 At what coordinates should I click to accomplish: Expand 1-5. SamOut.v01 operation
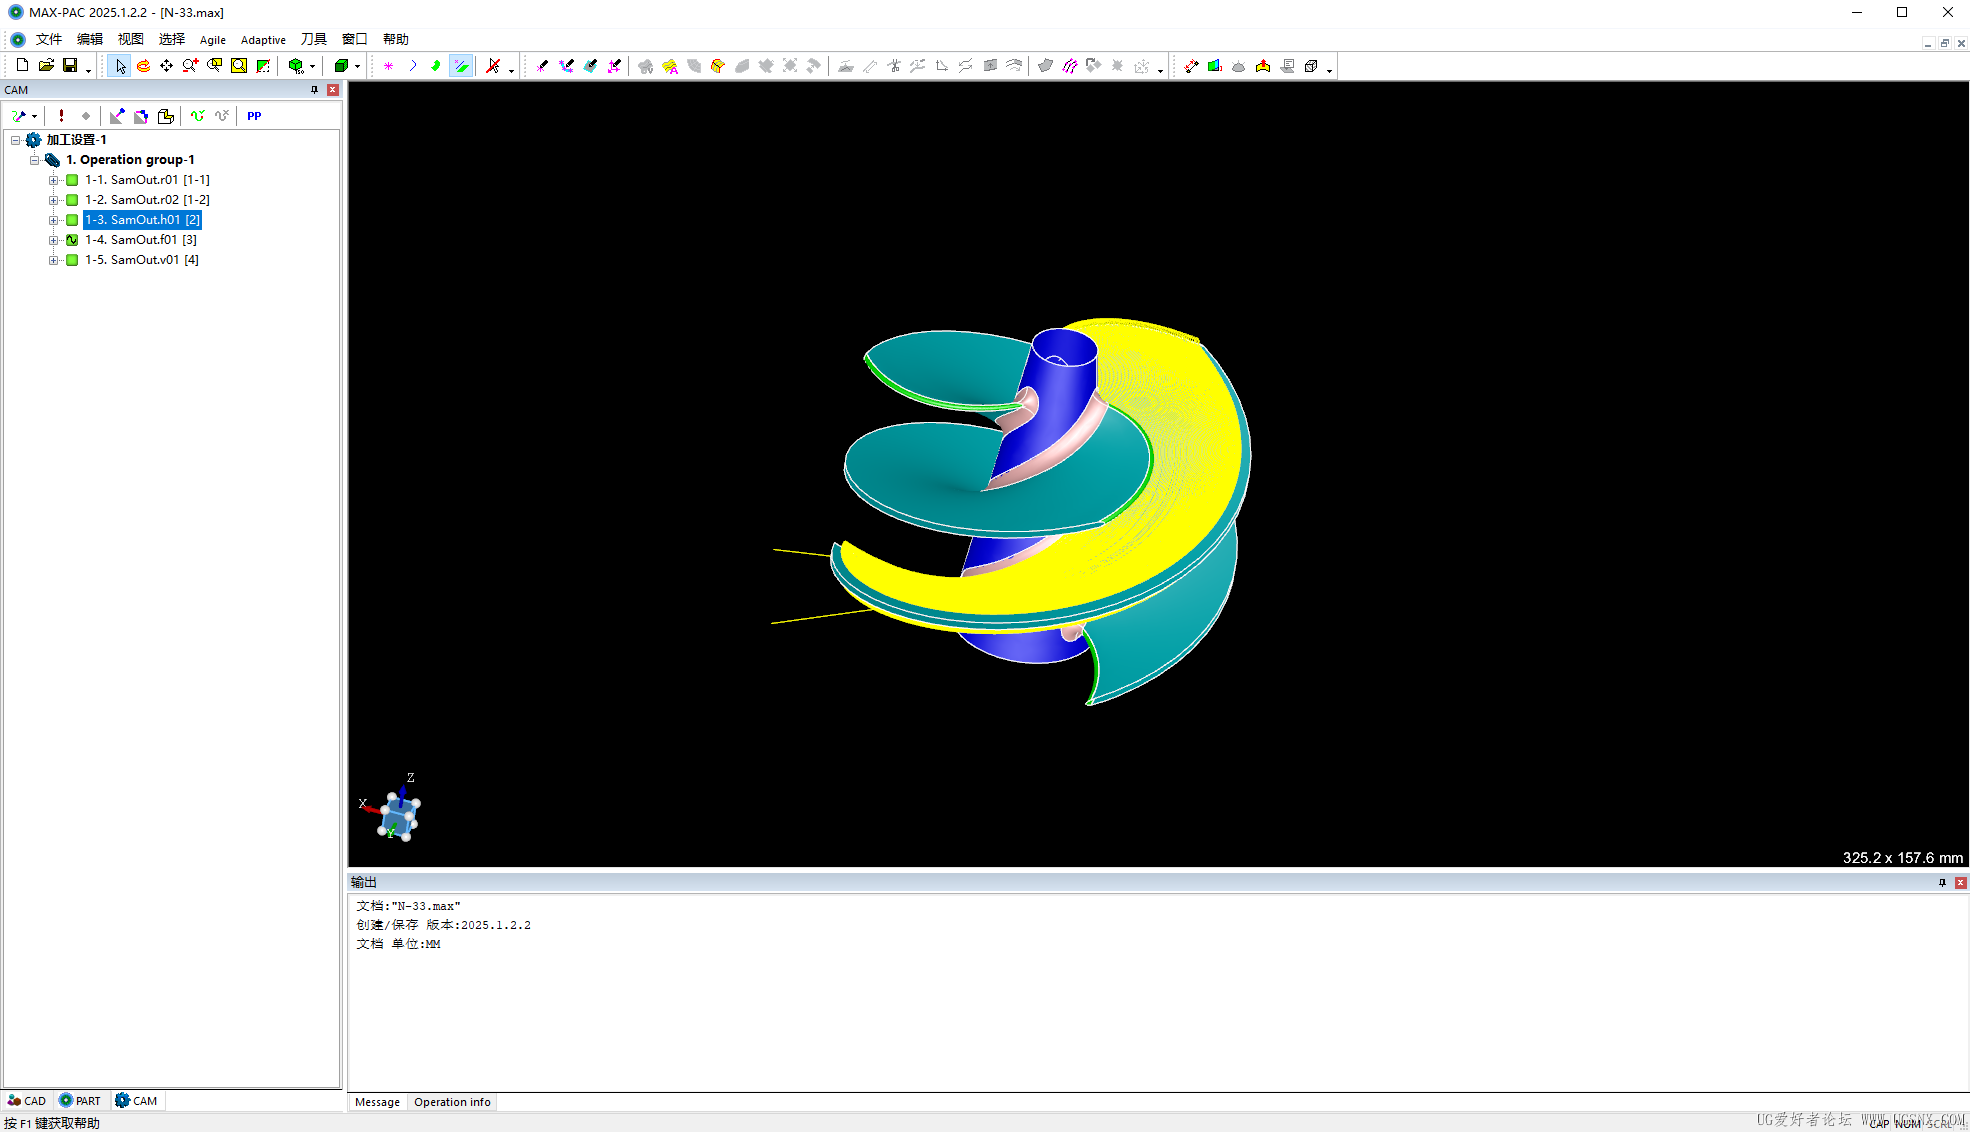tap(53, 260)
